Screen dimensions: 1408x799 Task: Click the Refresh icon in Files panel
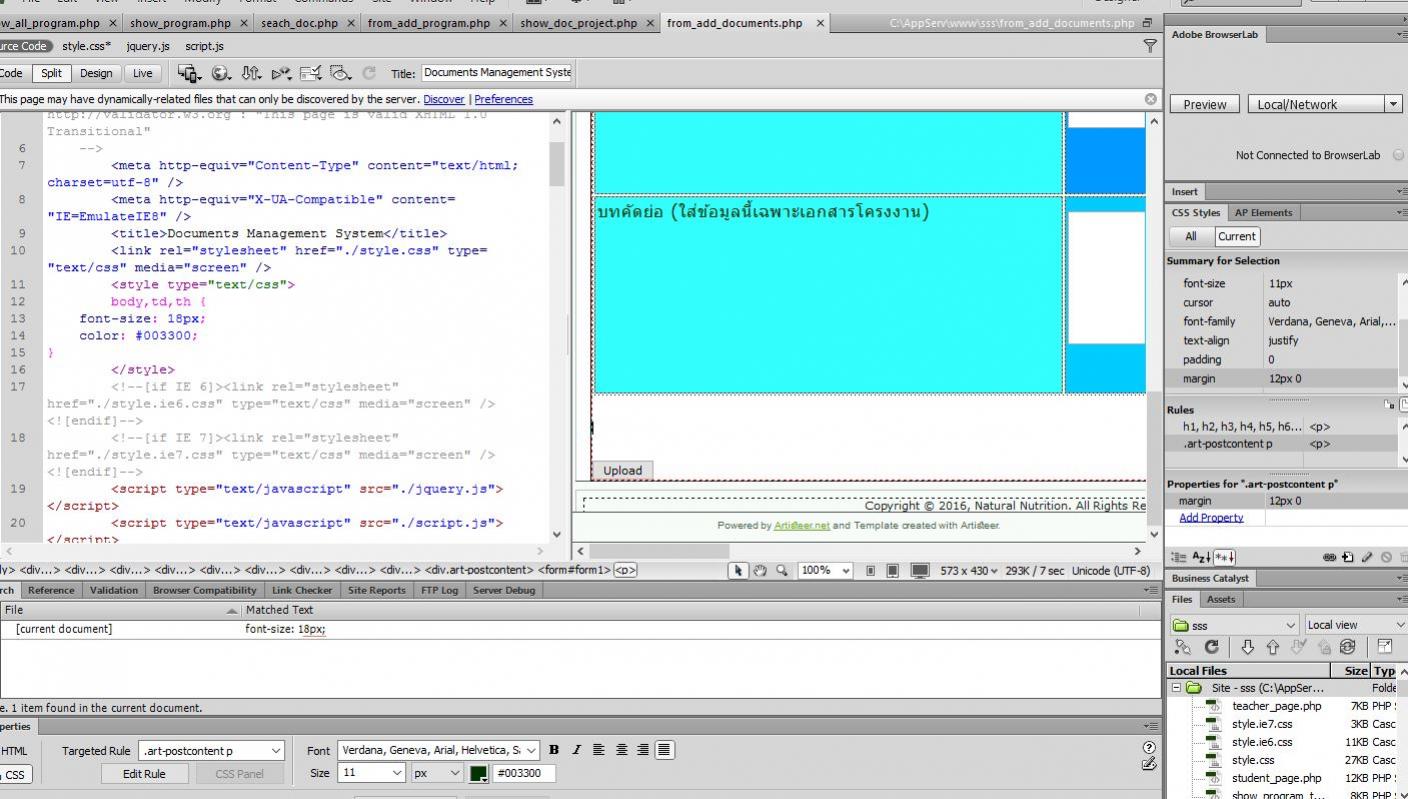pyautogui.click(x=1212, y=647)
